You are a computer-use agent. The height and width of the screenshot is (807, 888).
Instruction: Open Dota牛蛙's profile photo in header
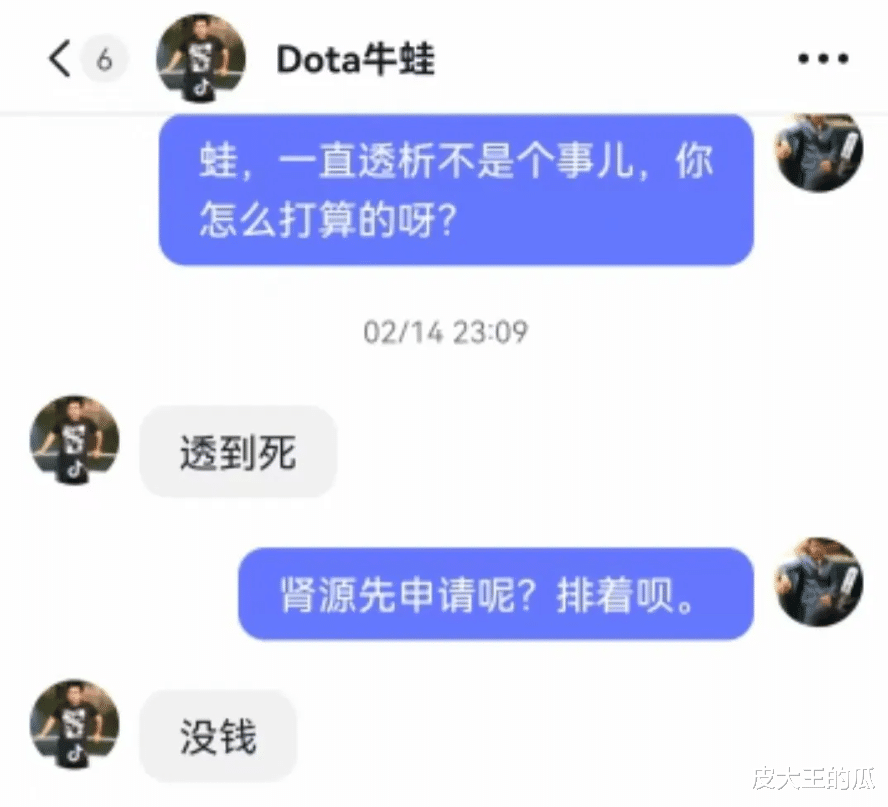click(x=200, y=58)
